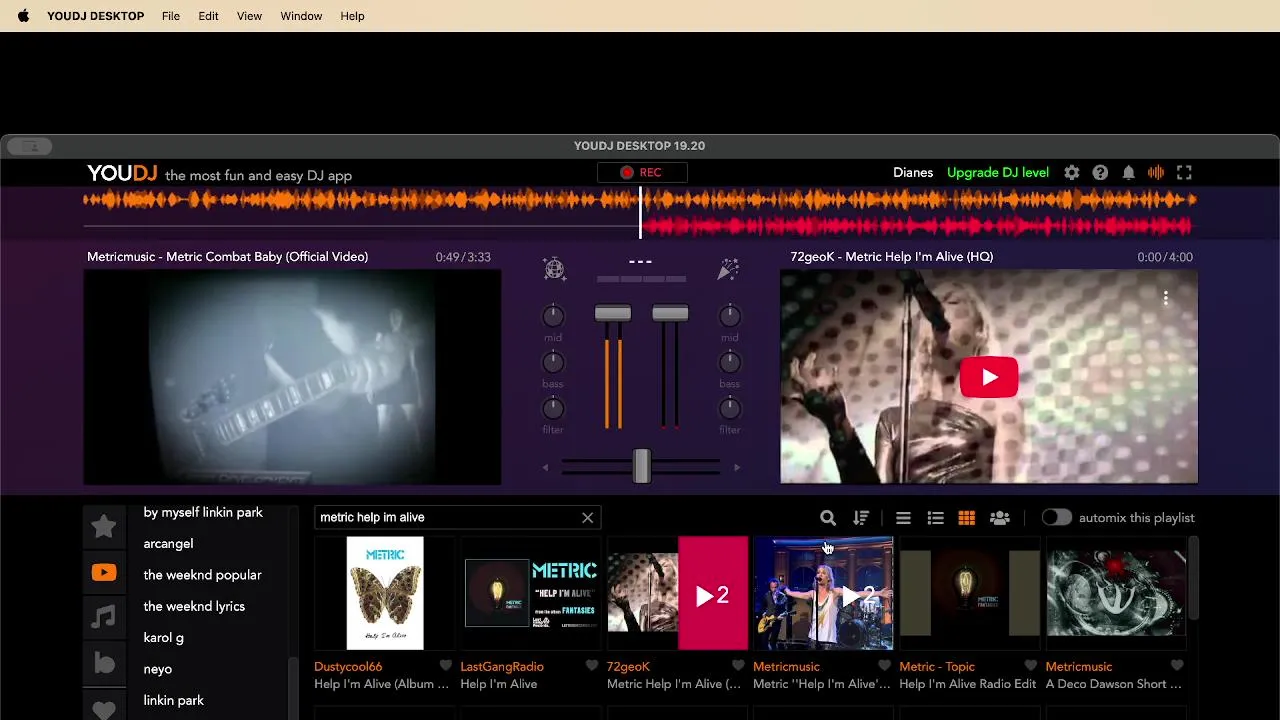This screenshot has height=720, width=1280.
Task: Click the left deck filter knob
Action: 553,408
